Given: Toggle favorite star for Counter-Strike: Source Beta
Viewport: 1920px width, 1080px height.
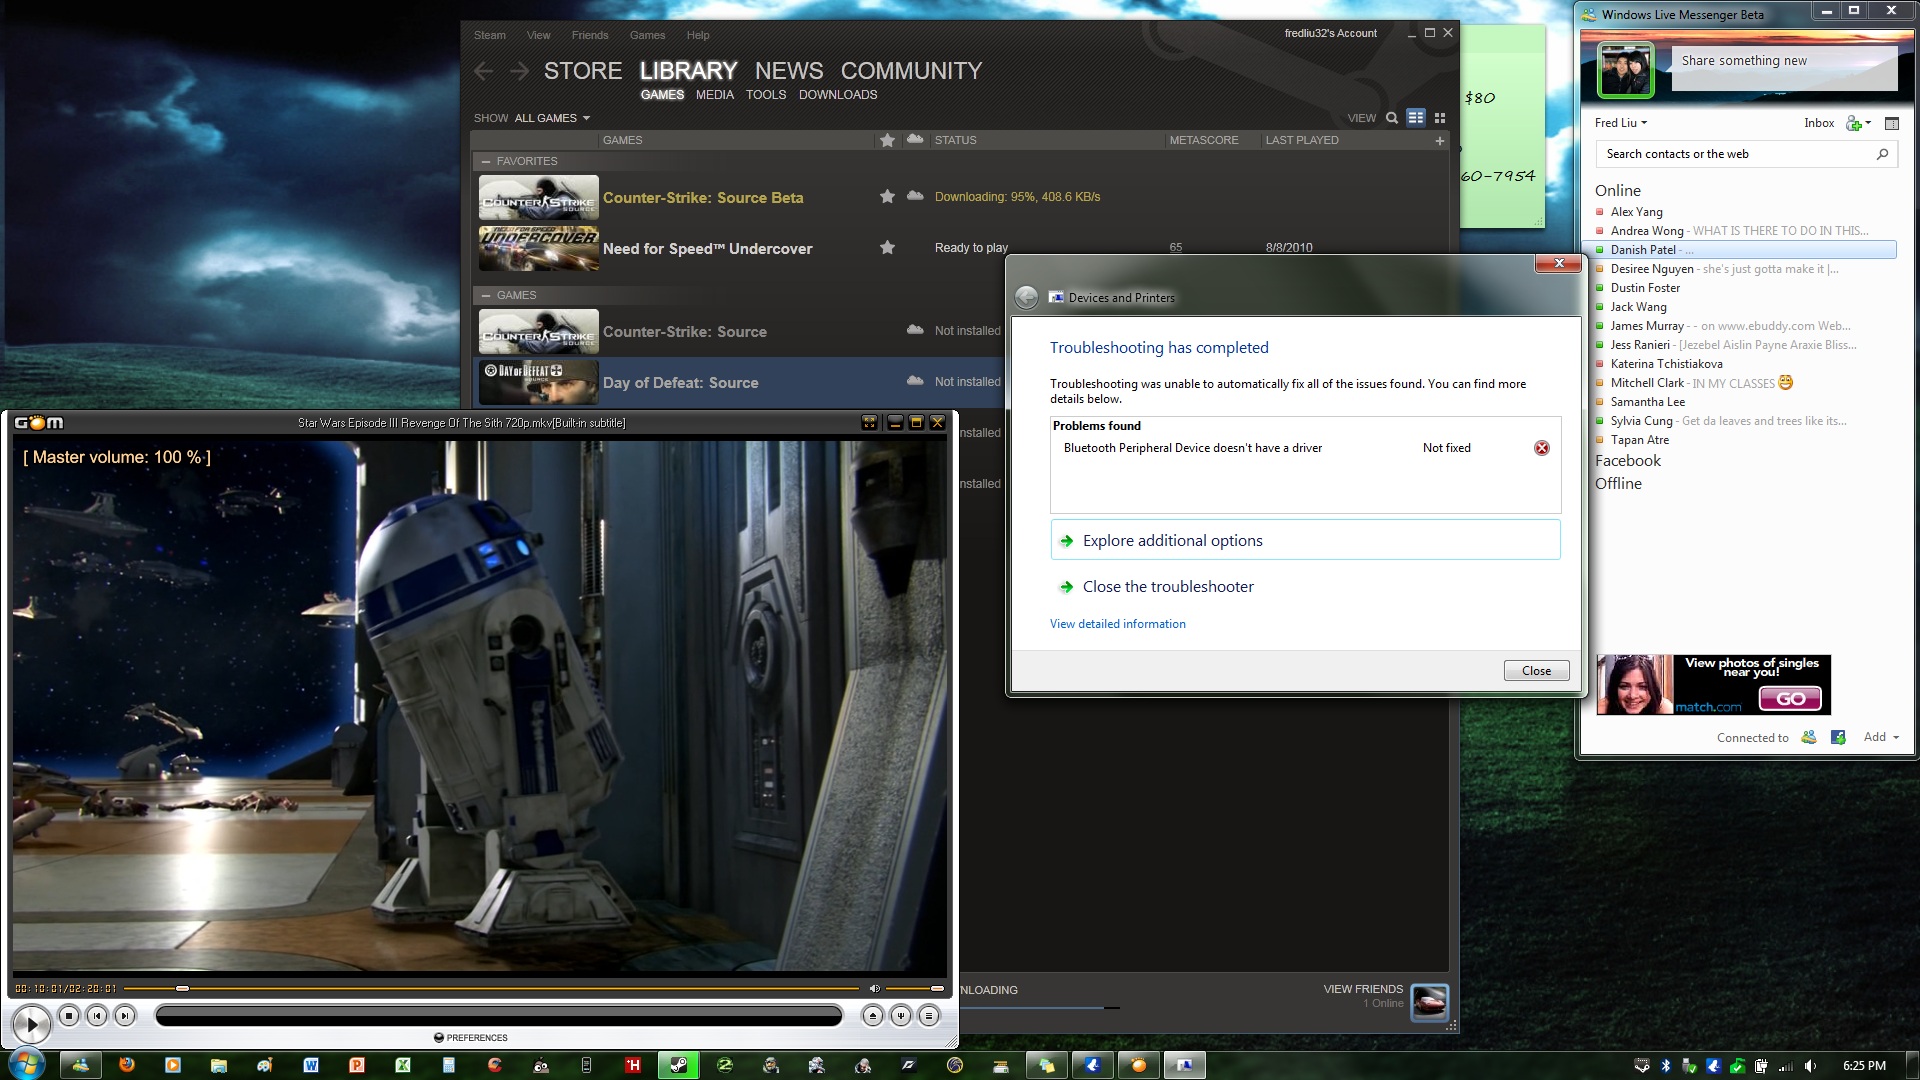Looking at the screenshot, I should point(887,197).
